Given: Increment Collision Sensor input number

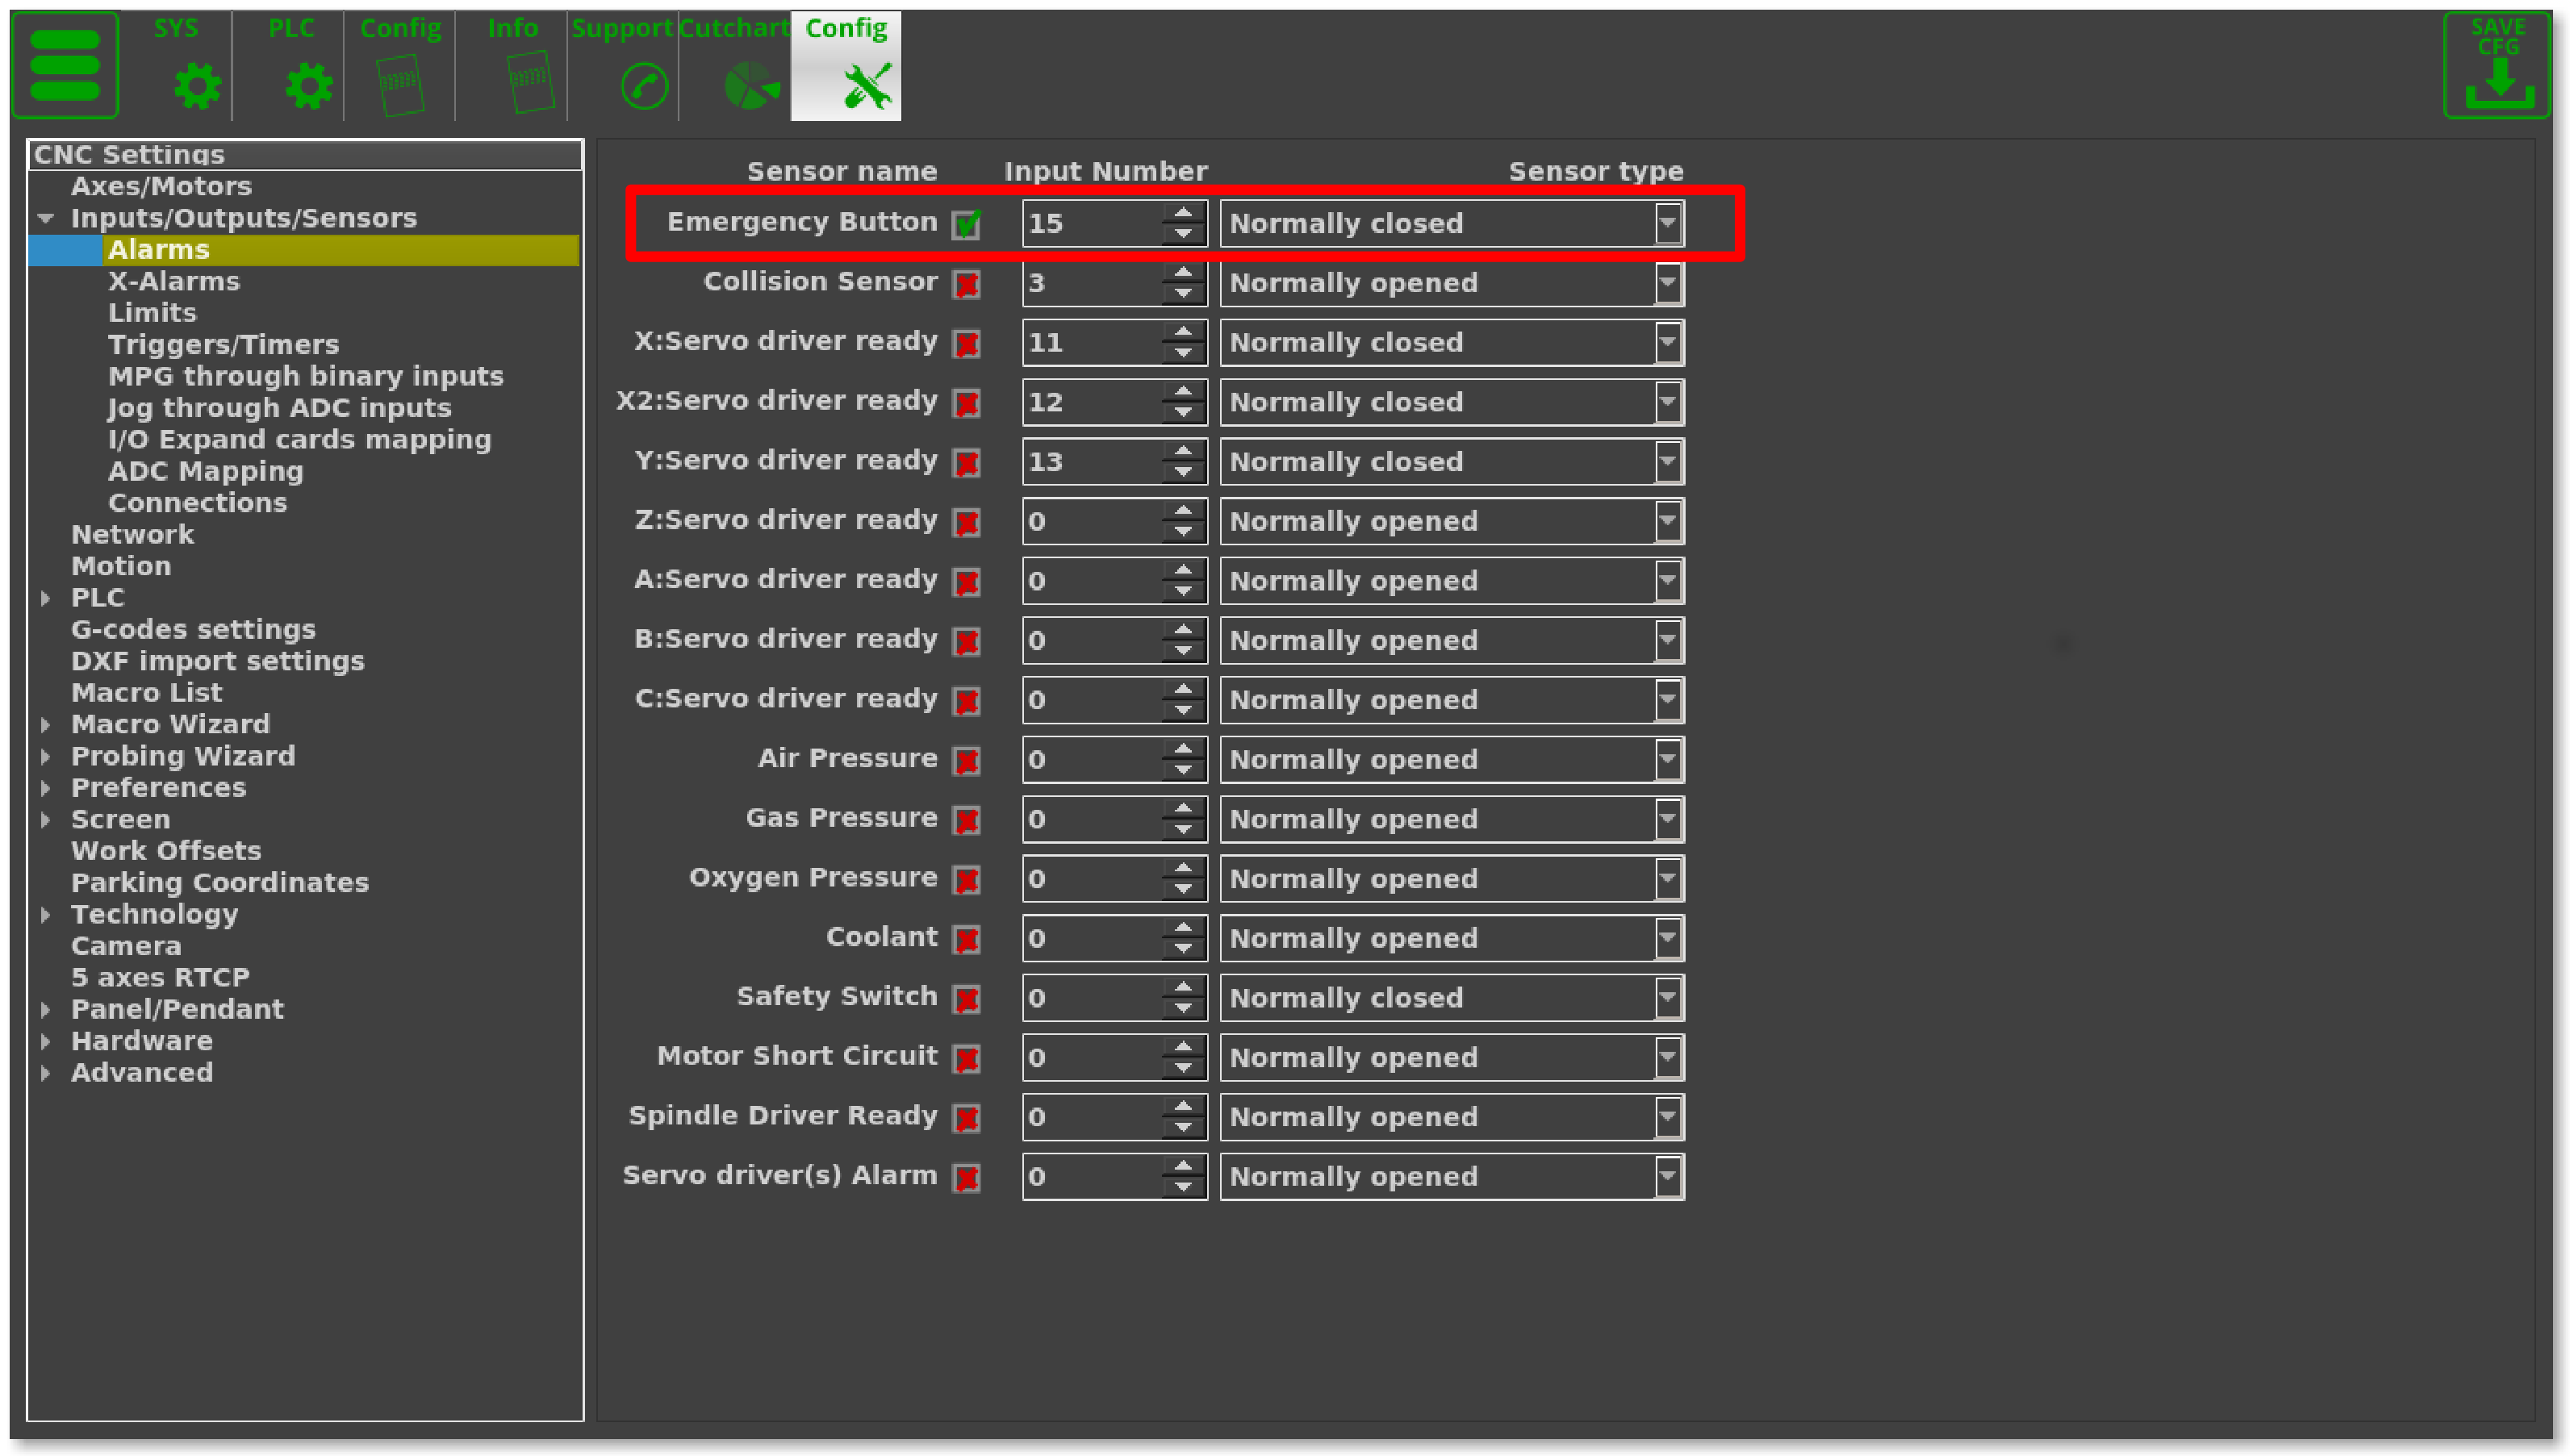Looking at the screenshot, I should click(x=1183, y=272).
